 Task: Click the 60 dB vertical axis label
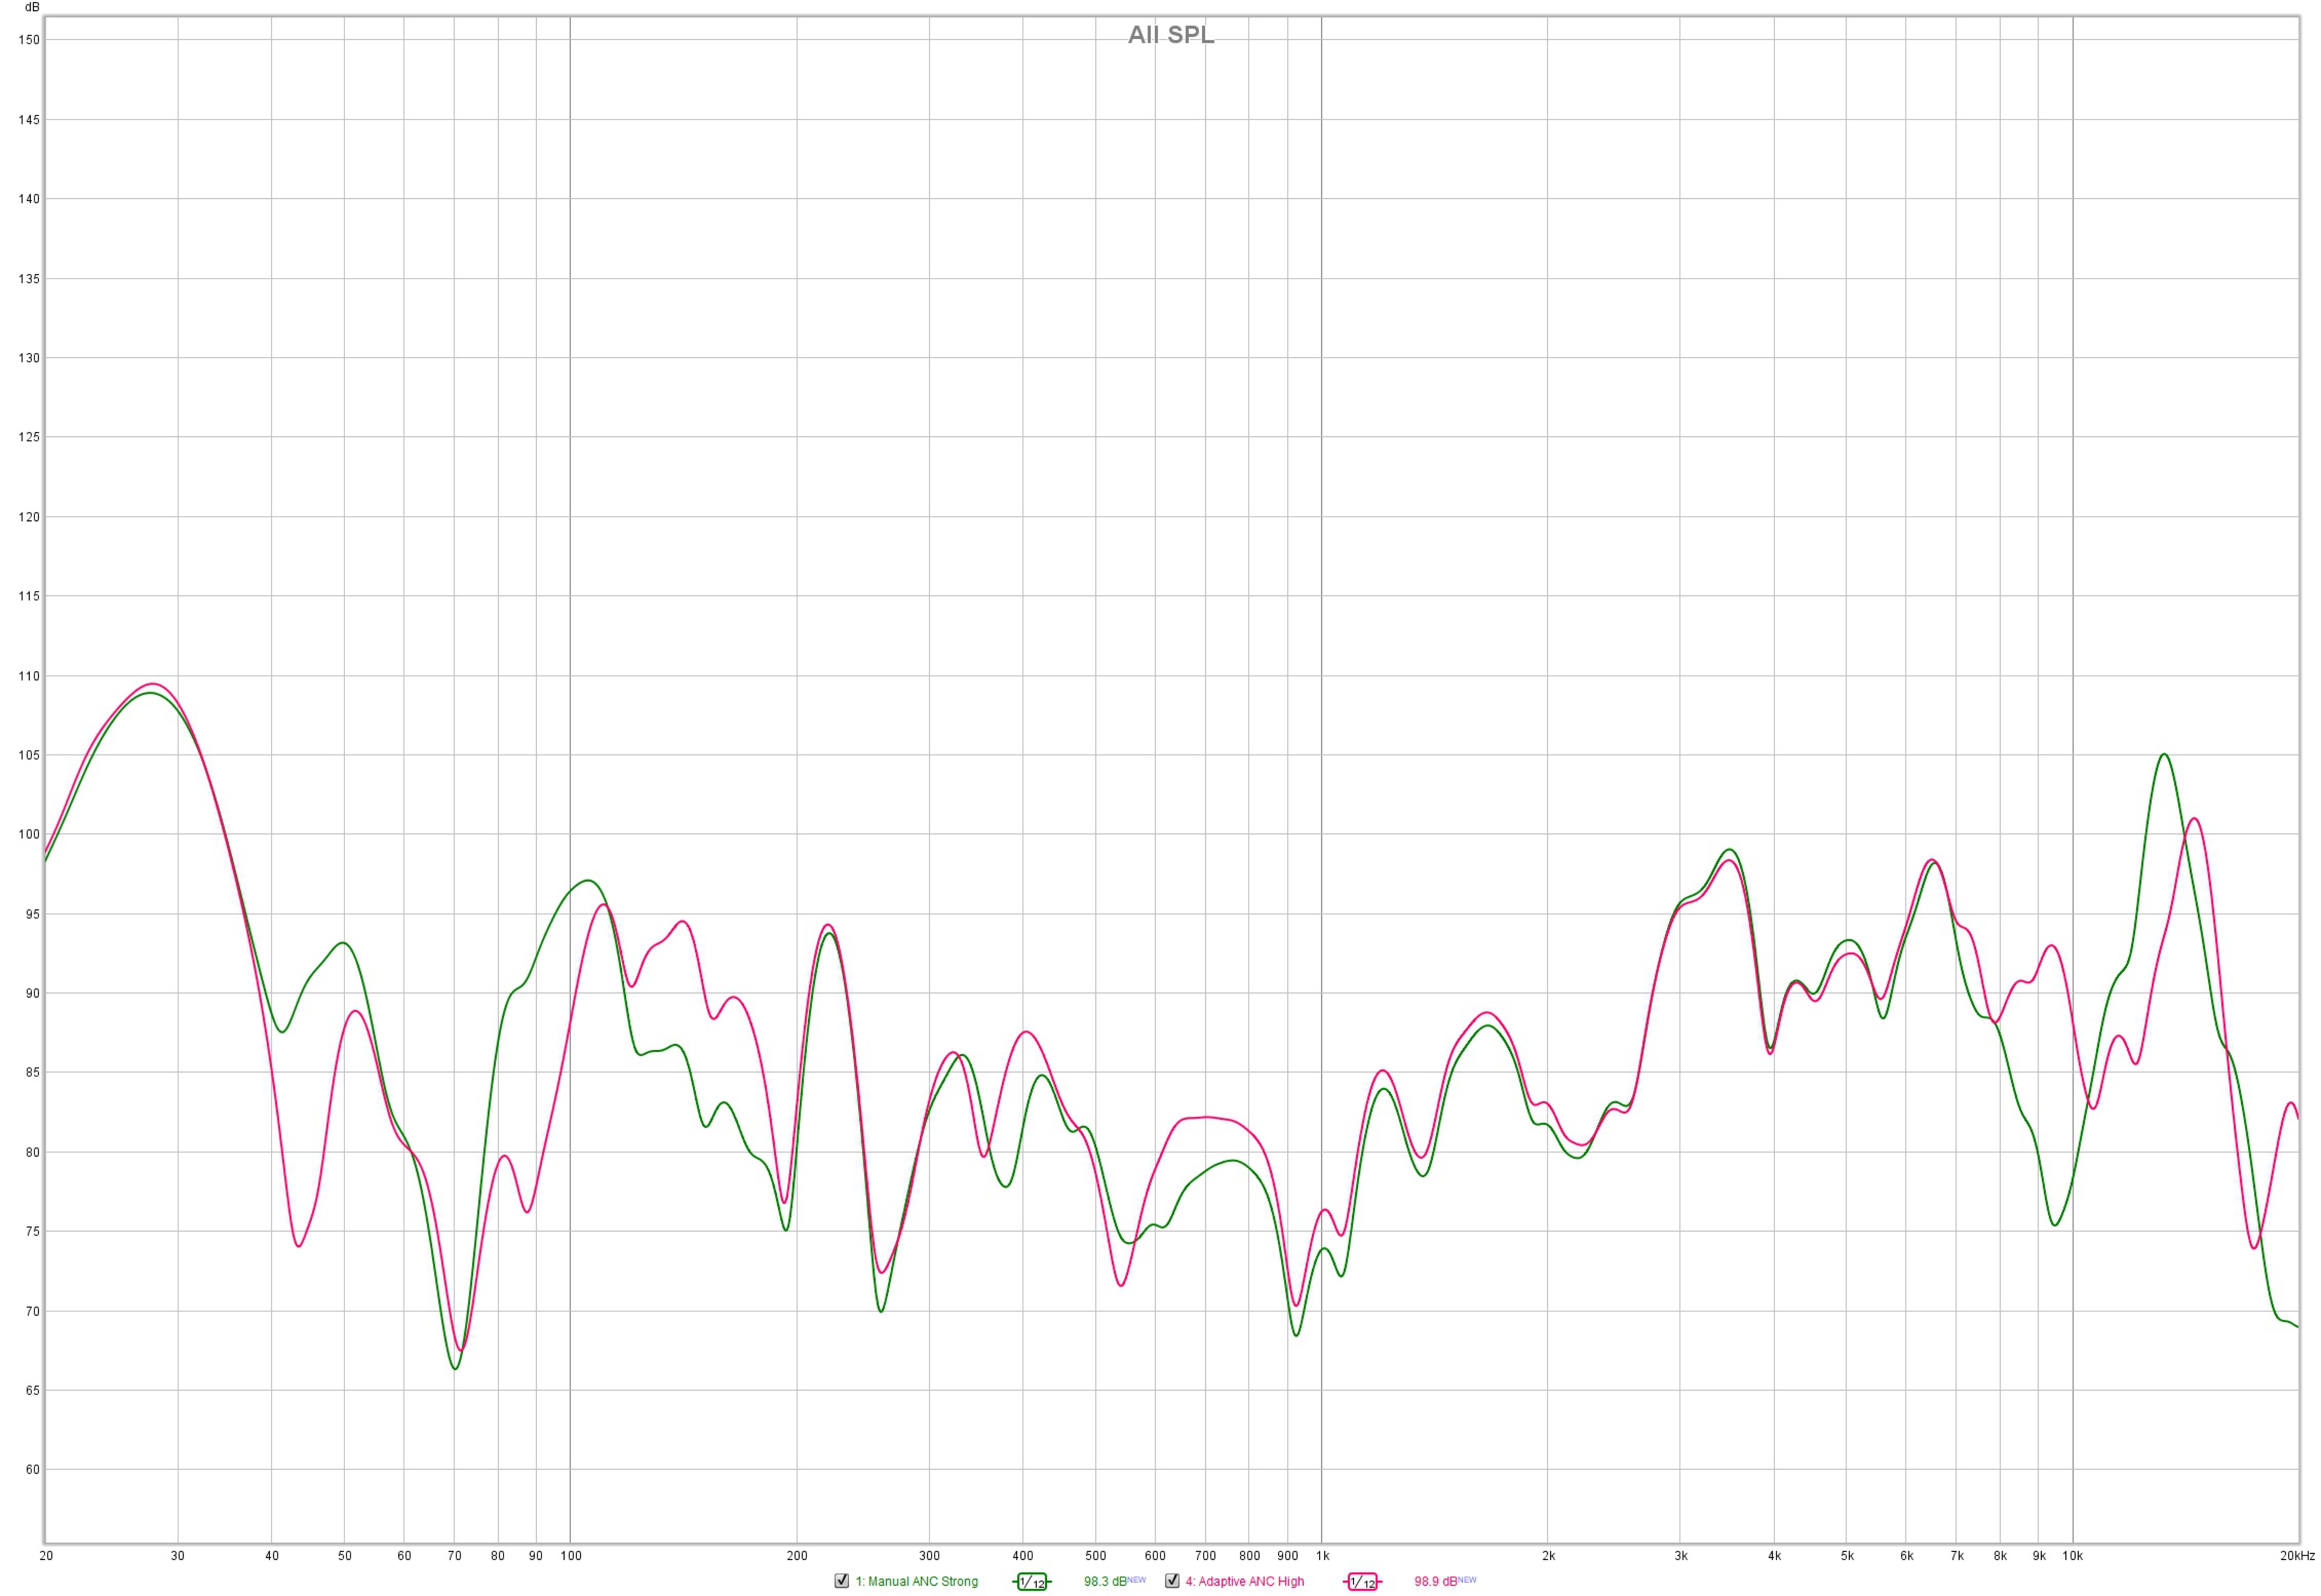(x=32, y=1470)
